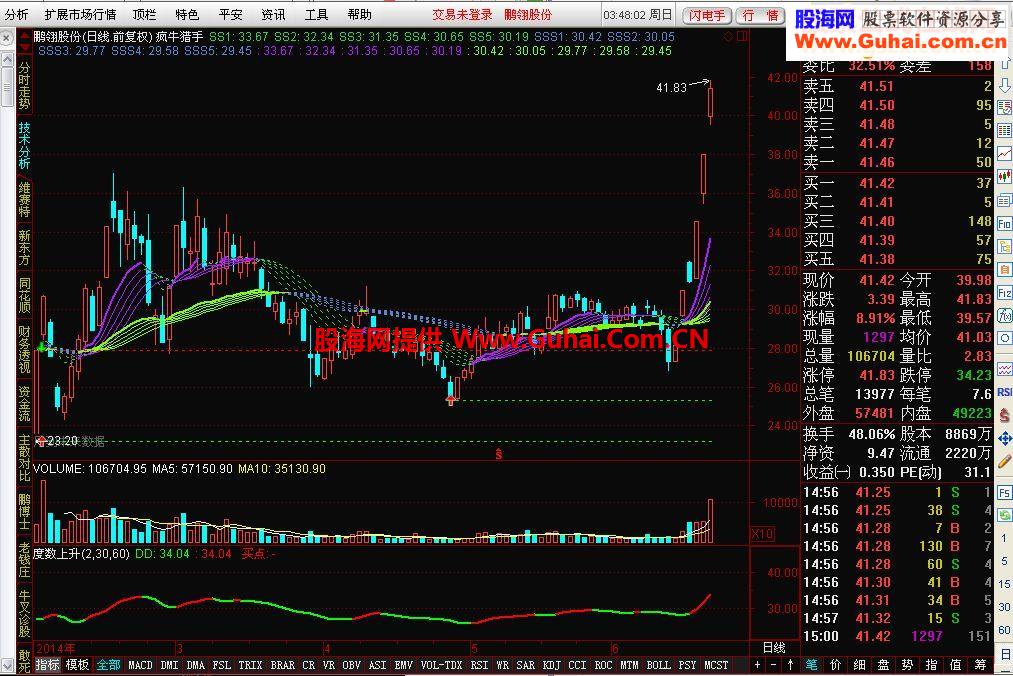Click the minus zoom button at bottom
This screenshot has height=676, width=1013.
tap(773, 664)
